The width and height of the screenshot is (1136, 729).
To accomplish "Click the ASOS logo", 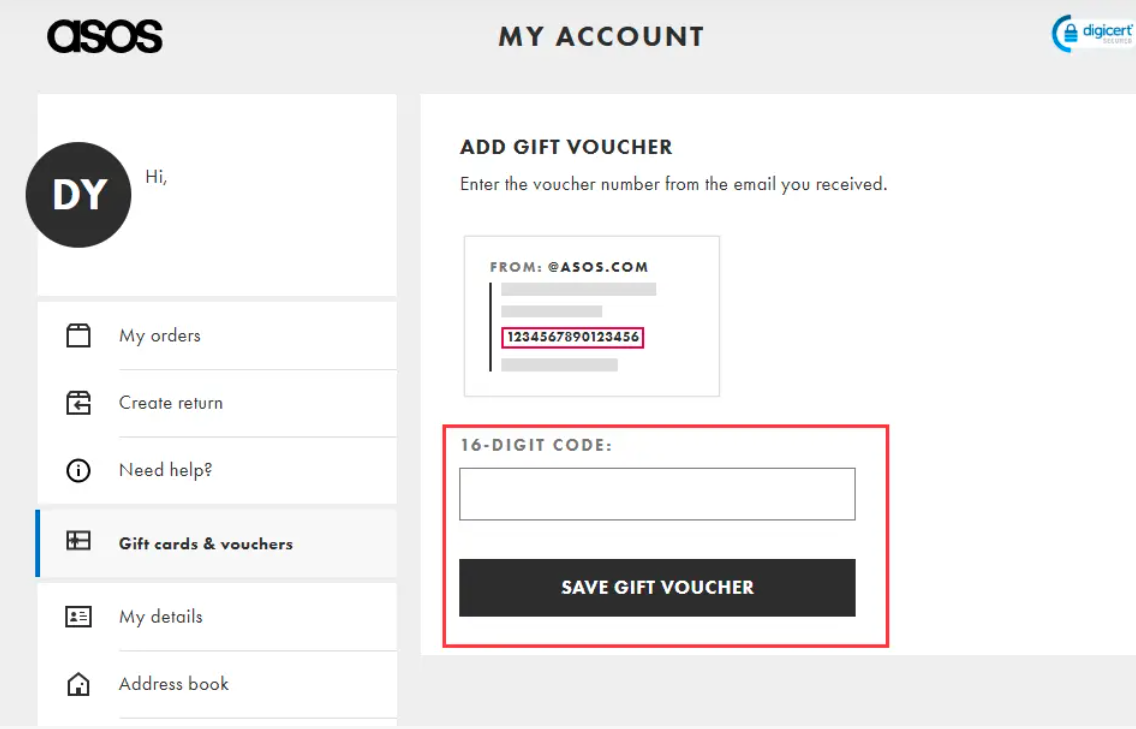I will click(105, 37).
